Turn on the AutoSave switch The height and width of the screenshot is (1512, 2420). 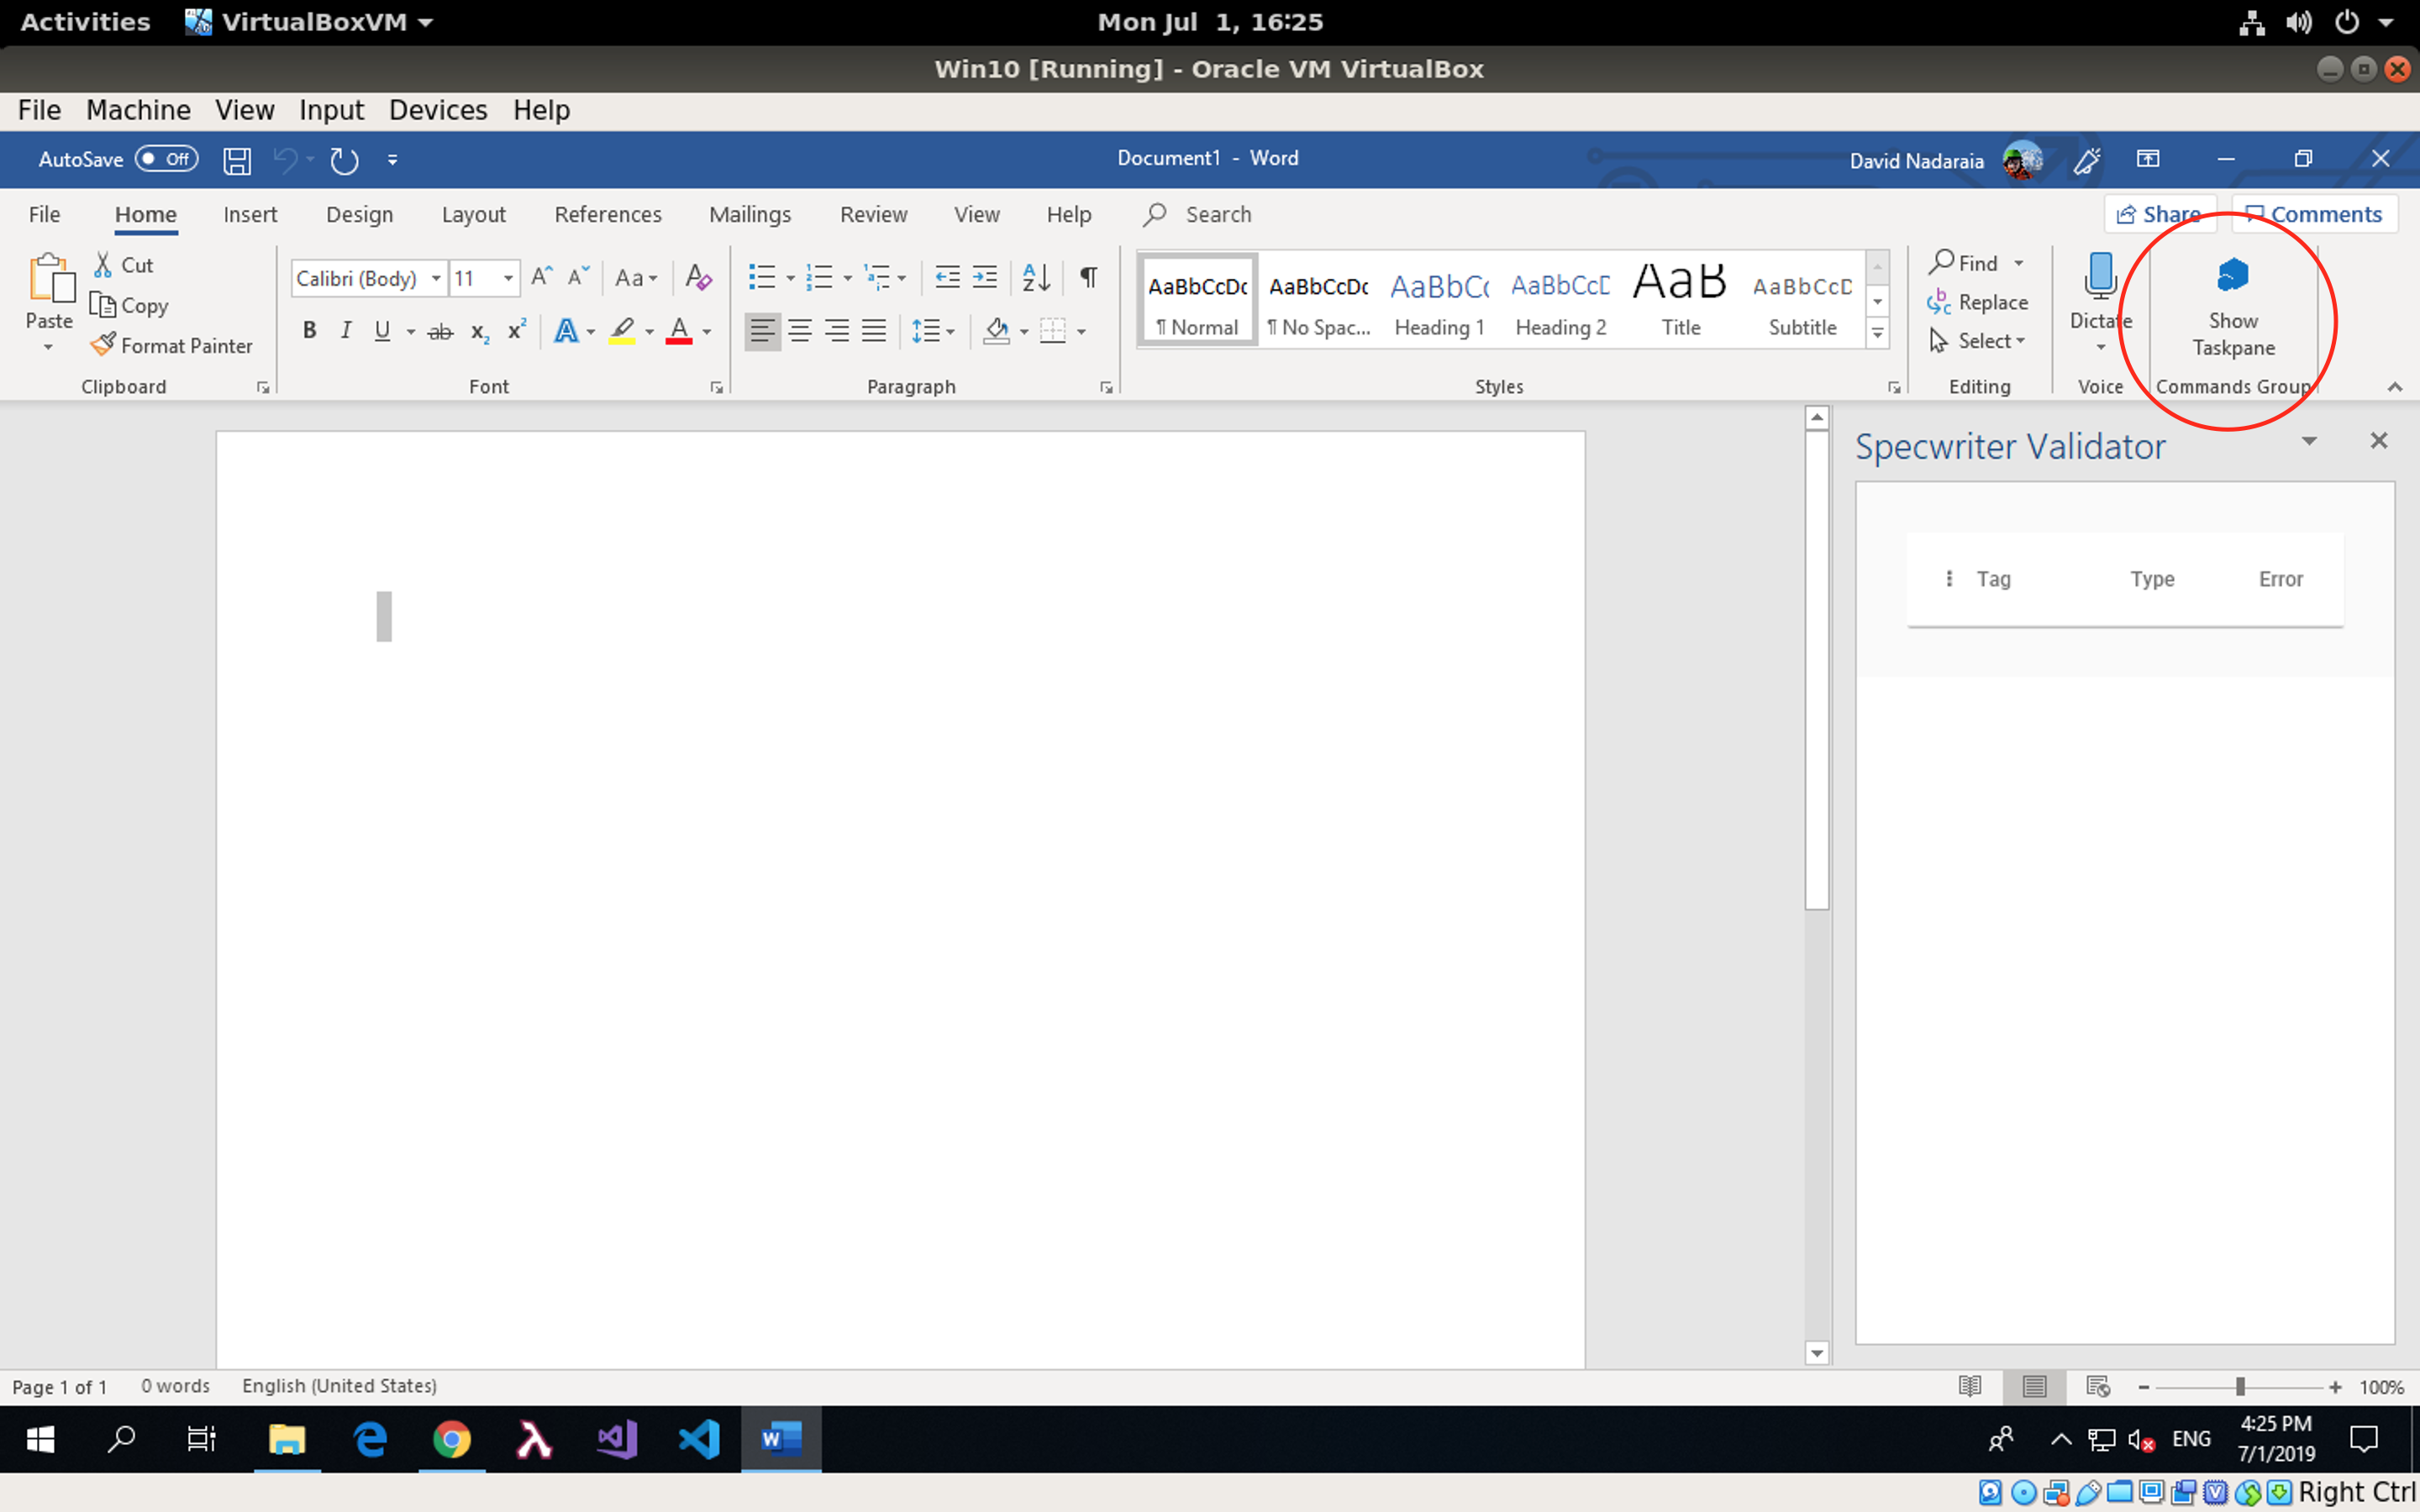167,159
